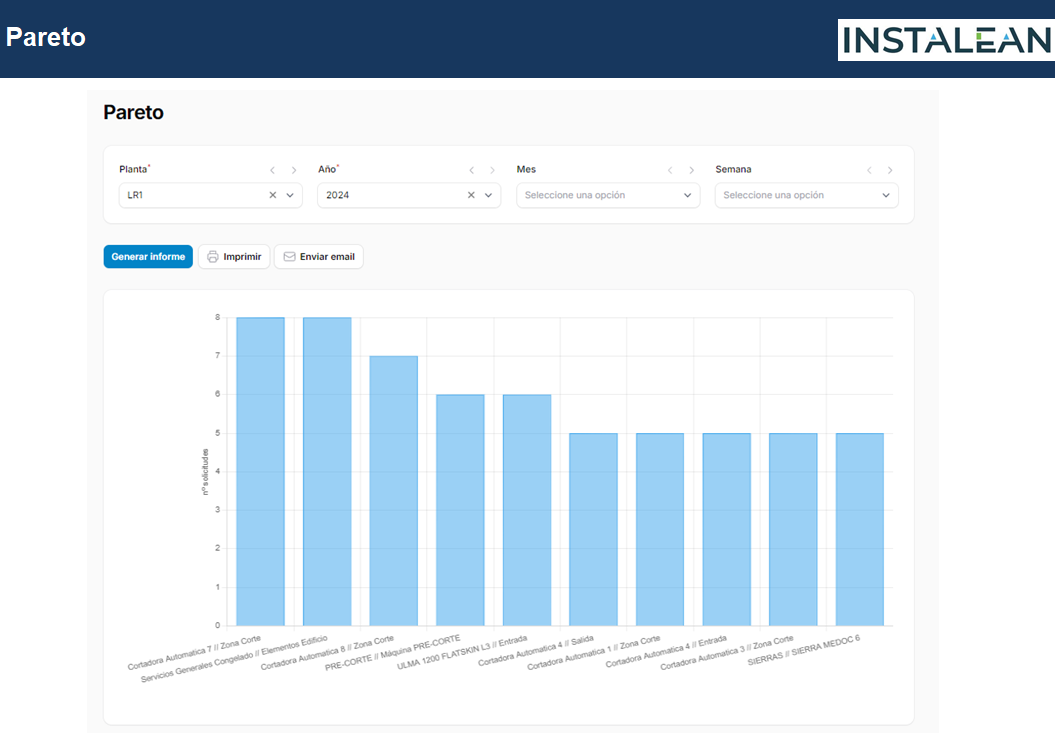Go to next year using Año arrow
1055x750 pixels.
492,170
